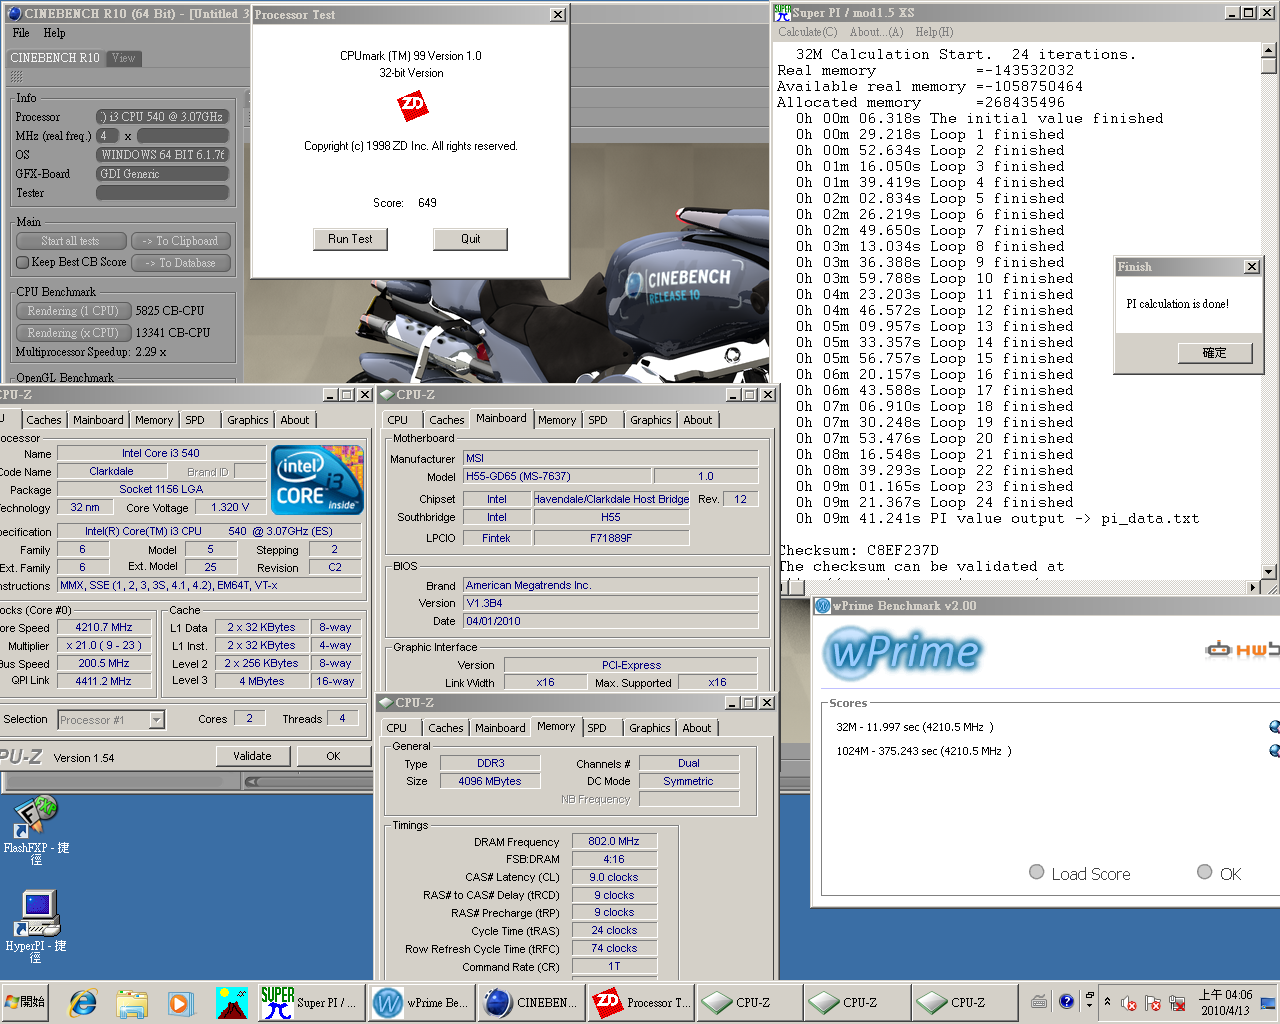Viewport: 1280px width, 1024px height.
Task: Click Super PI vertical scrollbar up arrow
Action: [x=1269, y=50]
